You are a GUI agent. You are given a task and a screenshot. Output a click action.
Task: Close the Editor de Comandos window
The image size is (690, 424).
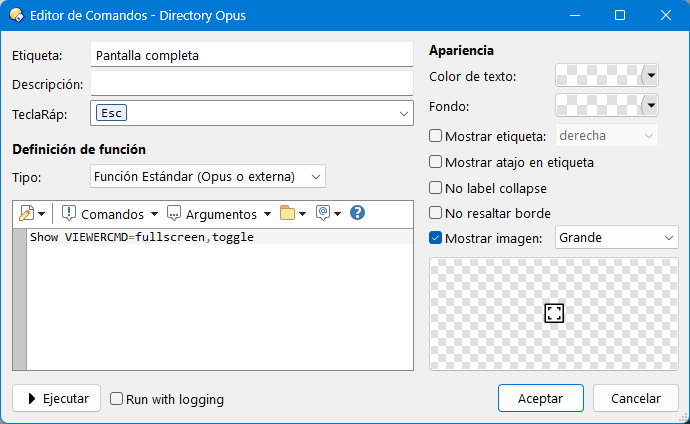(x=666, y=15)
